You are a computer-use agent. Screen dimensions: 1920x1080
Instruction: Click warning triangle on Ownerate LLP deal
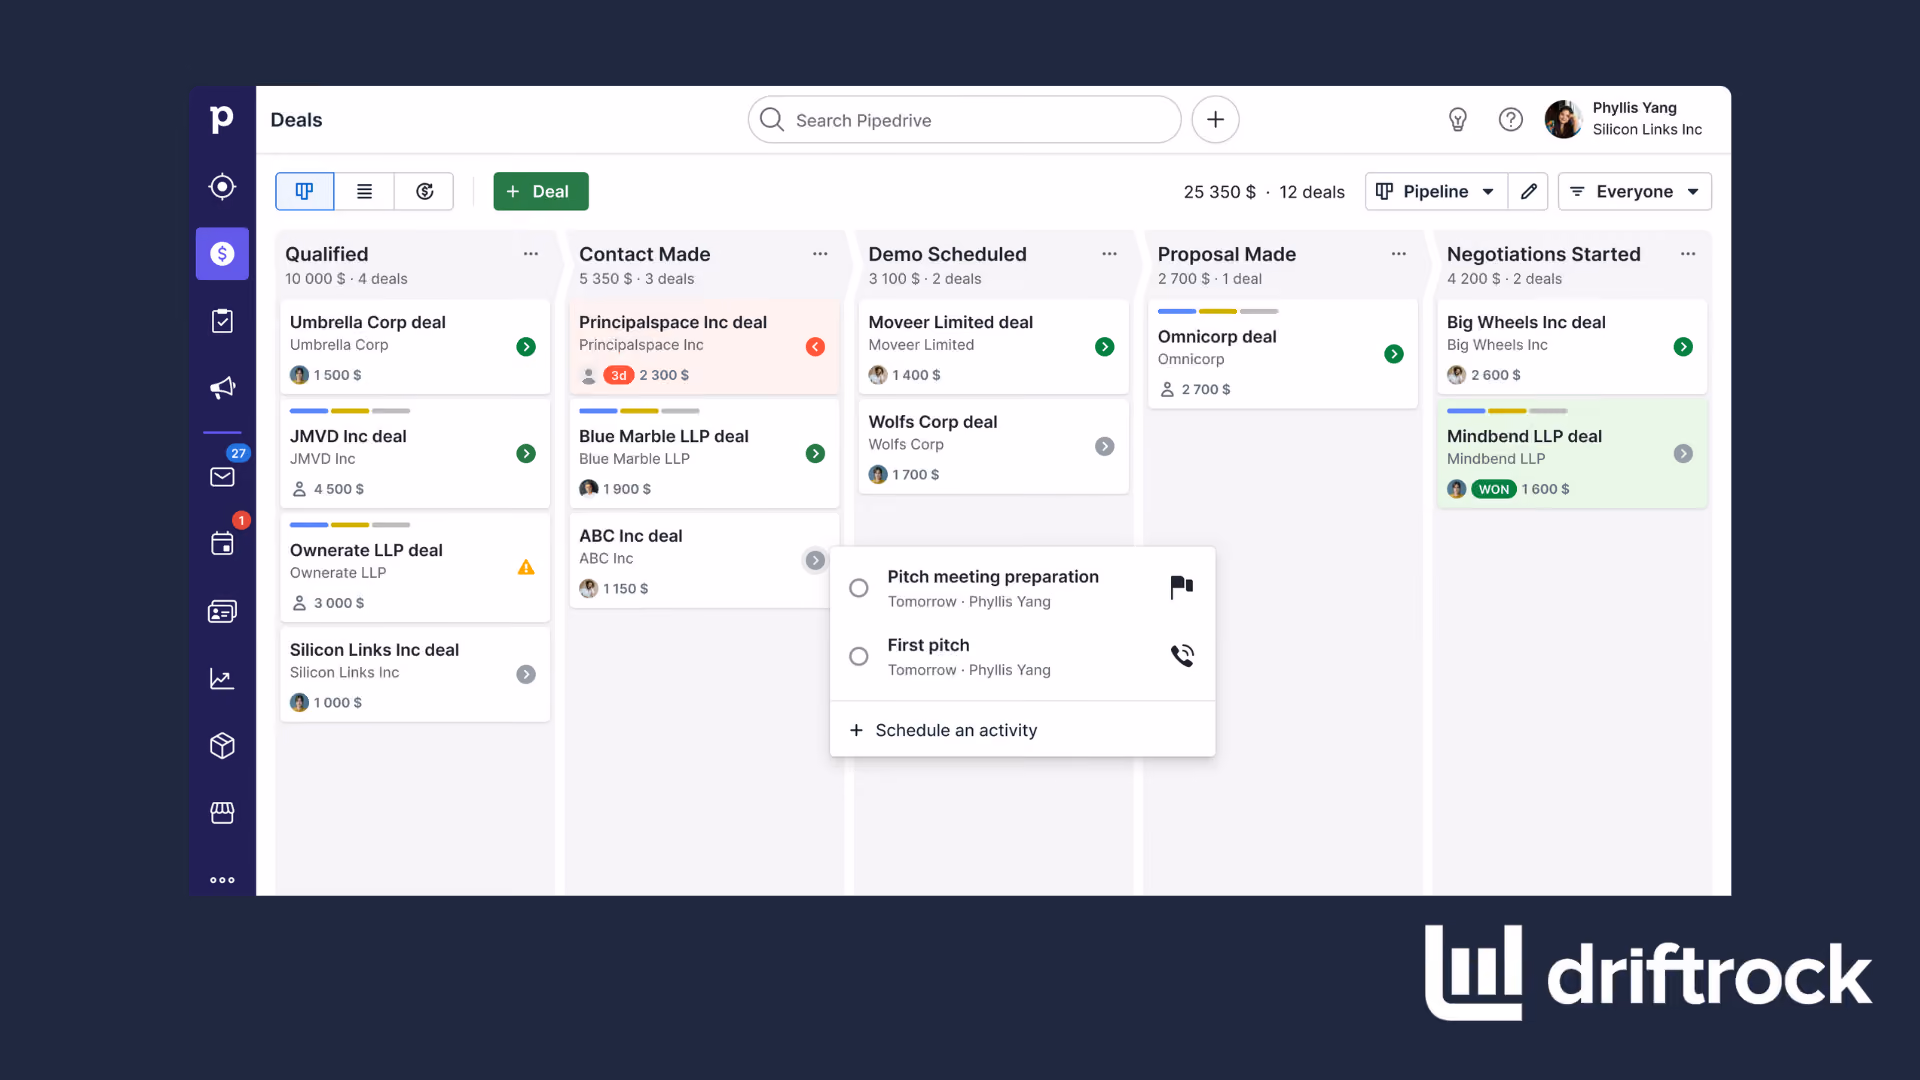[526, 568]
